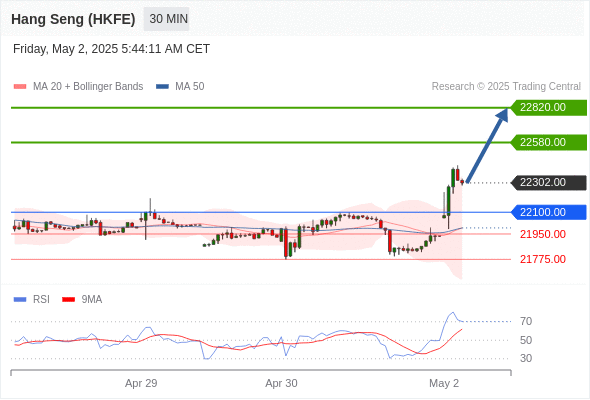Click the 22580.00 green resistance label
The width and height of the screenshot is (590, 400).
tap(549, 143)
